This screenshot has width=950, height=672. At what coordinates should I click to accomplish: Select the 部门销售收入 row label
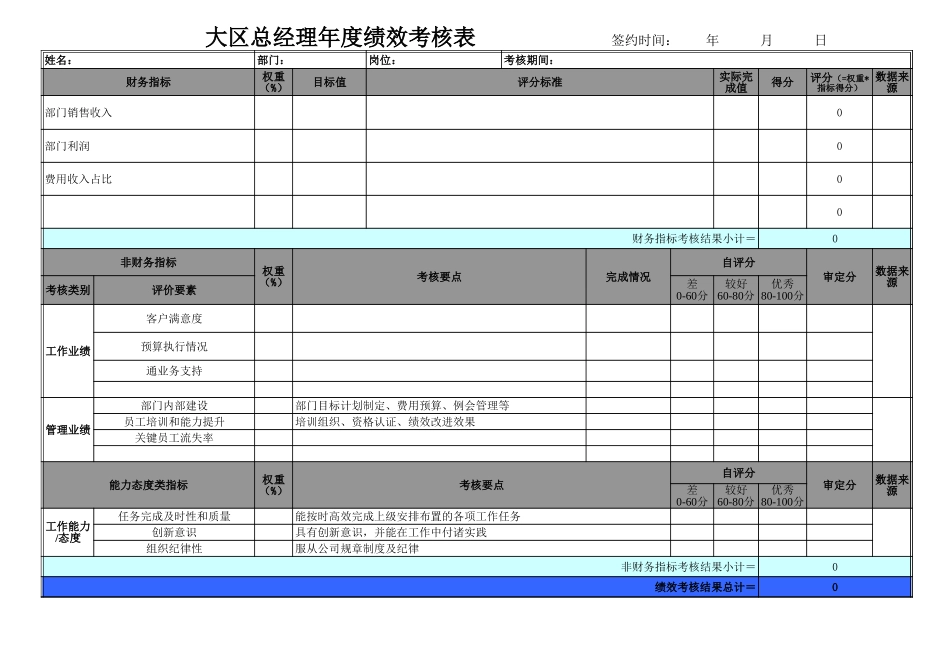pyautogui.click(x=78, y=113)
